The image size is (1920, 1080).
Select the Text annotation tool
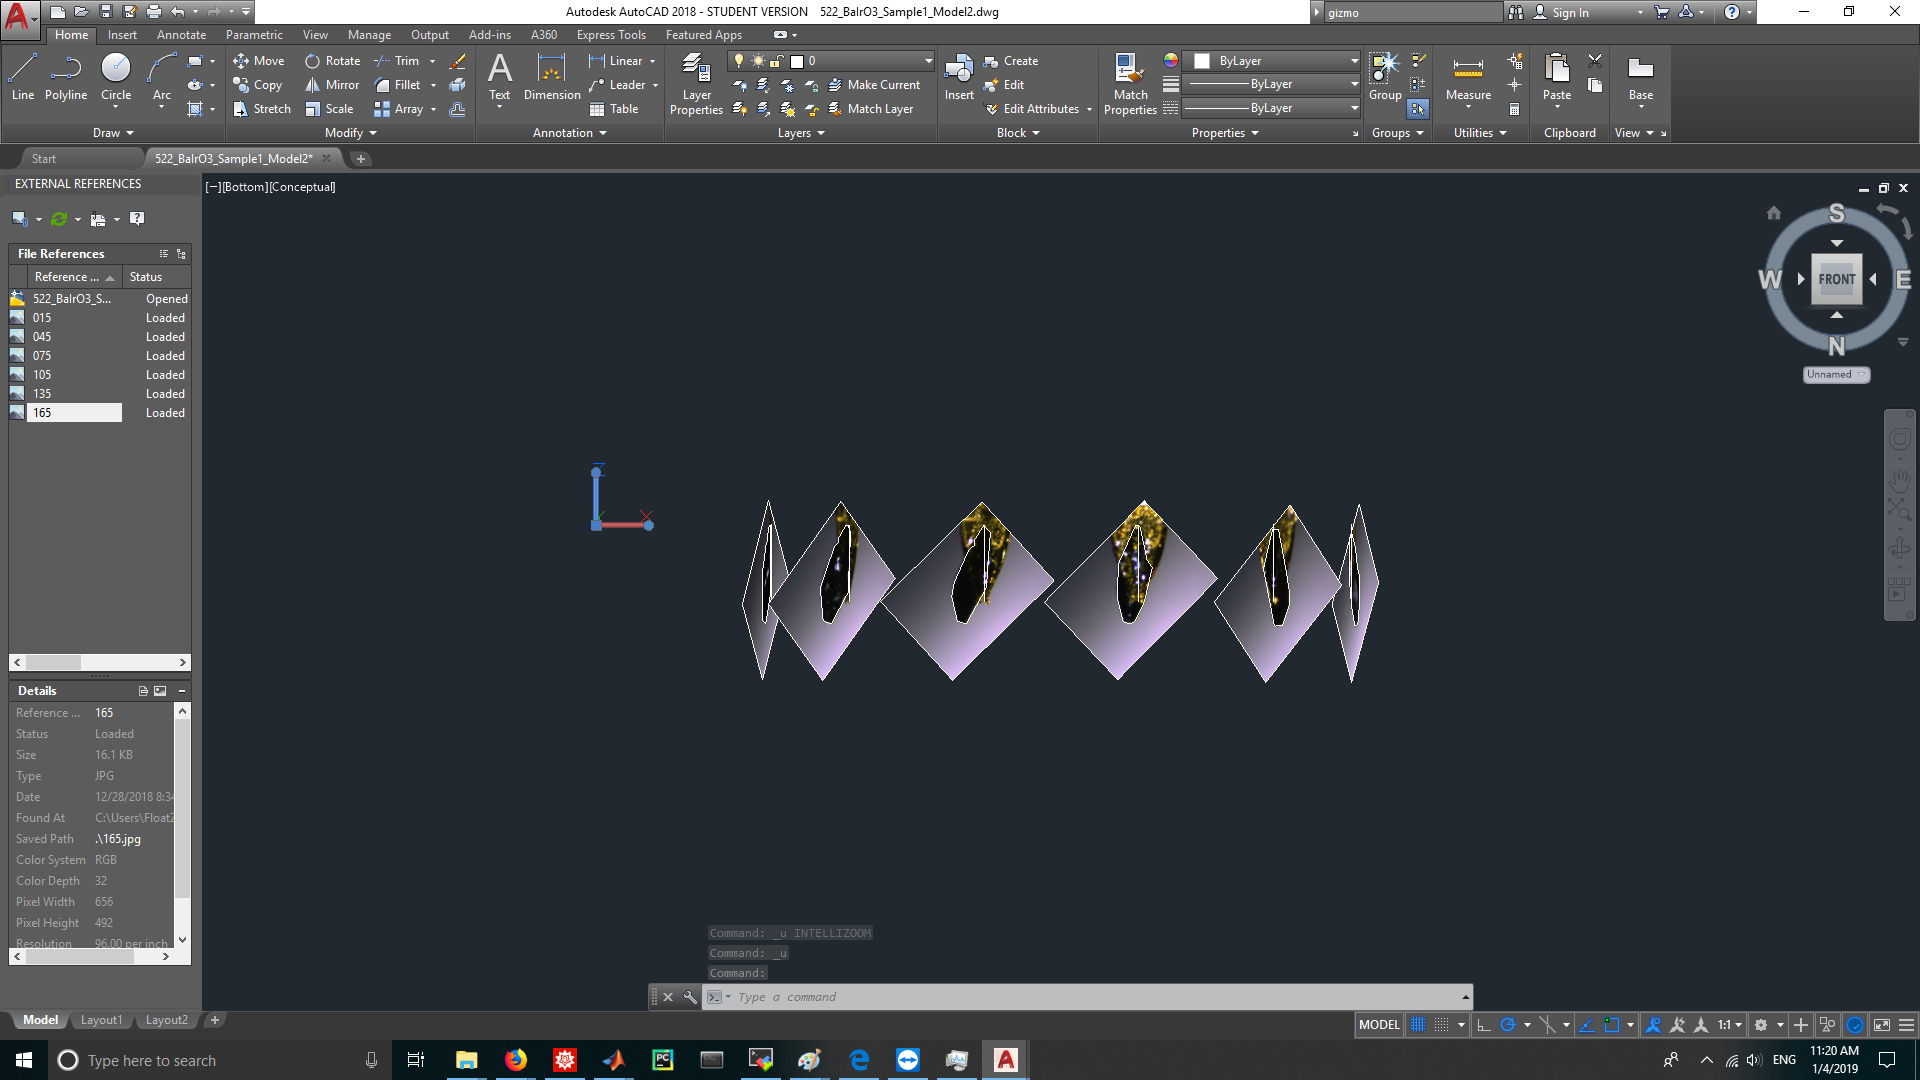tap(499, 78)
